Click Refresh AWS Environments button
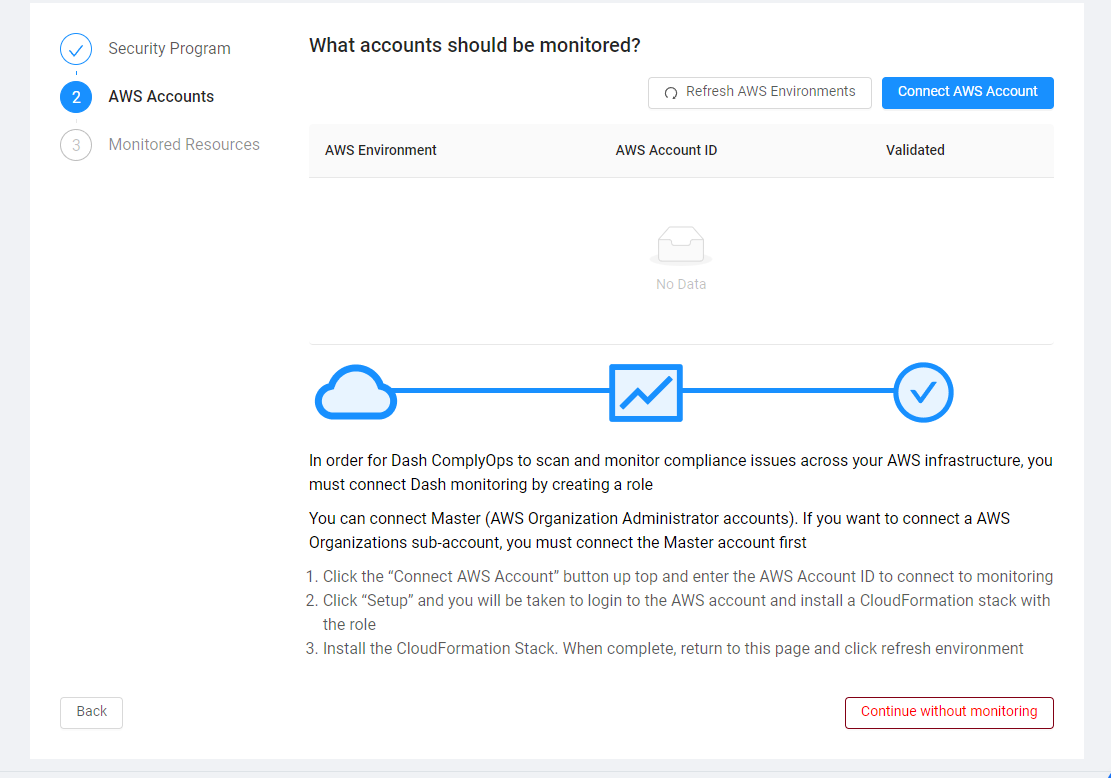This screenshot has width=1111, height=778. tap(760, 92)
